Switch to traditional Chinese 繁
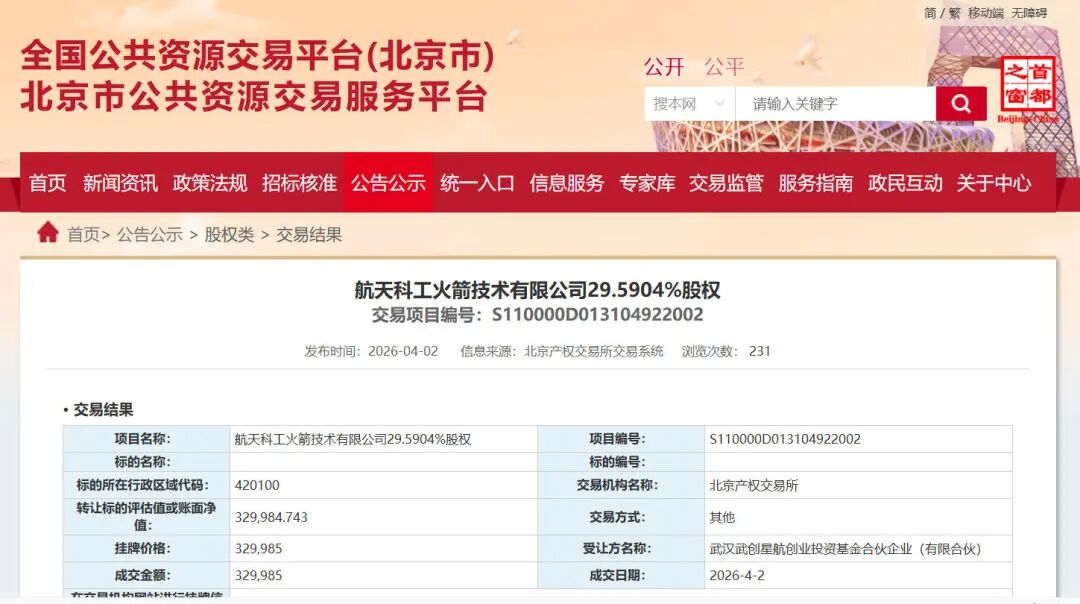The width and height of the screenshot is (1080, 604). point(954,13)
